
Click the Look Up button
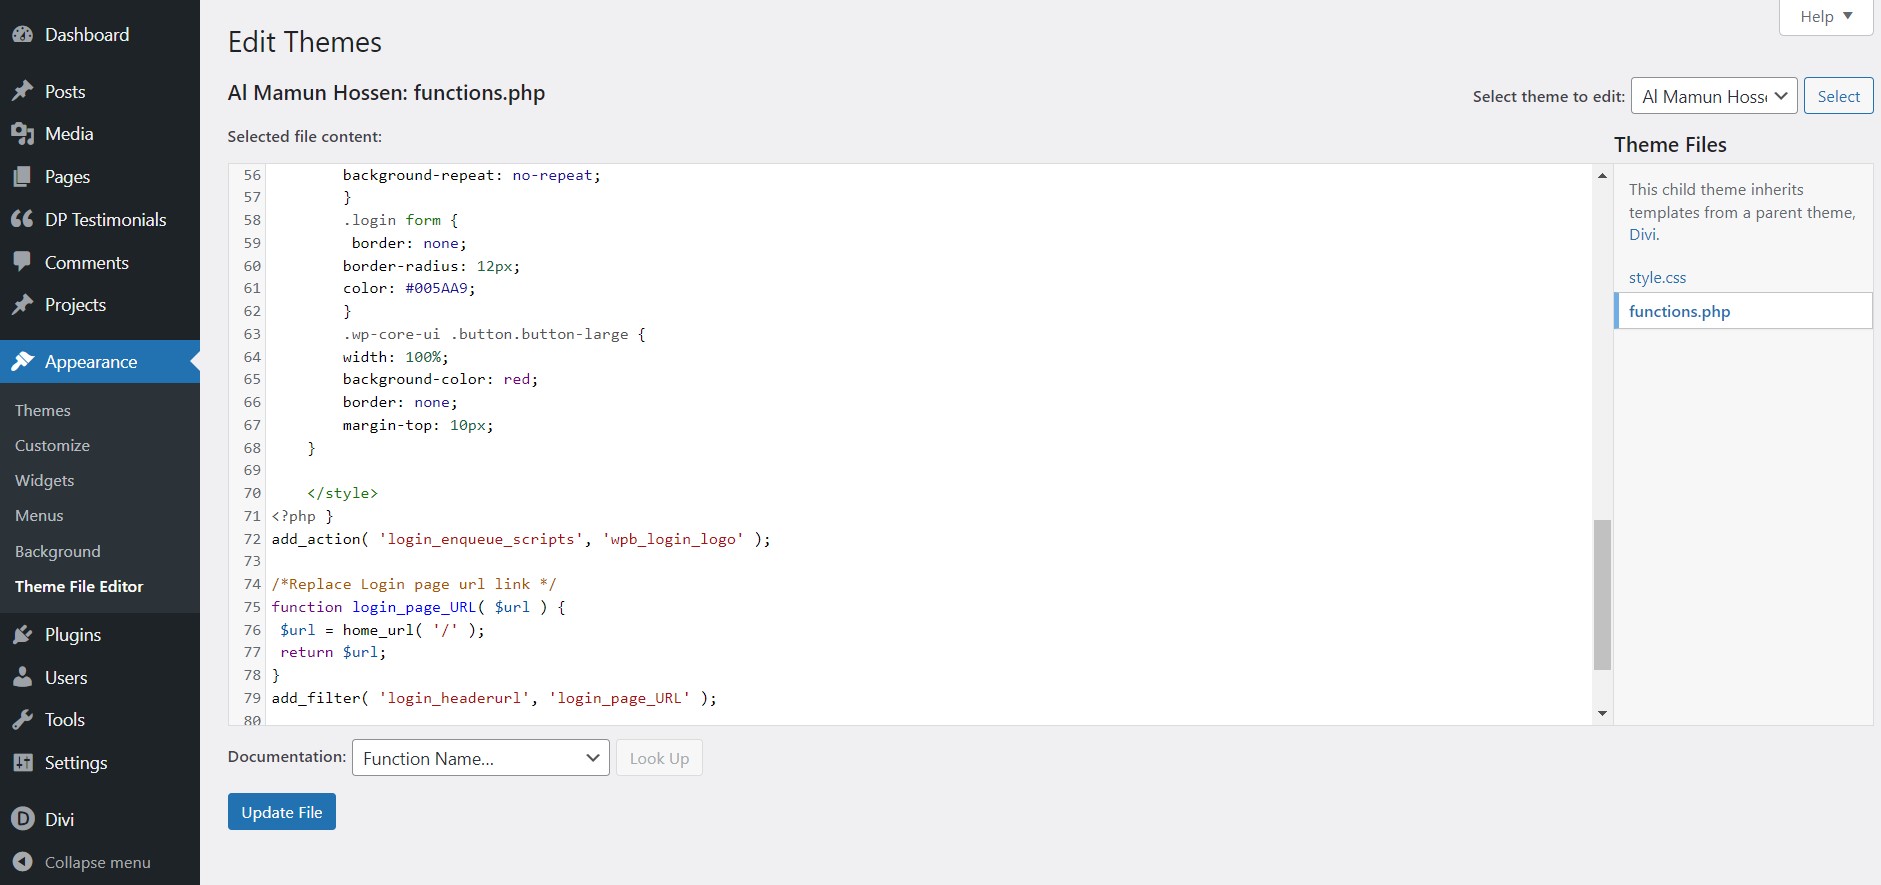pos(659,758)
